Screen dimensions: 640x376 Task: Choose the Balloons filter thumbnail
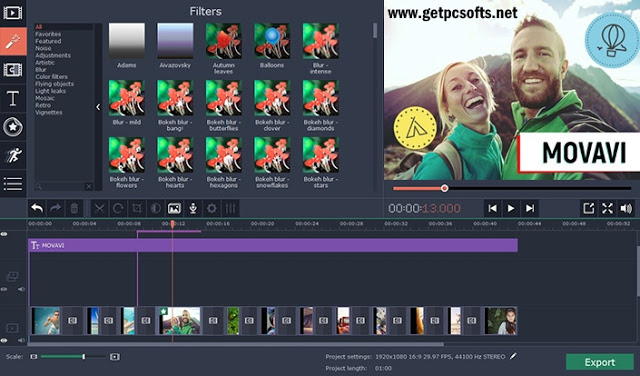tap(272, 41)
